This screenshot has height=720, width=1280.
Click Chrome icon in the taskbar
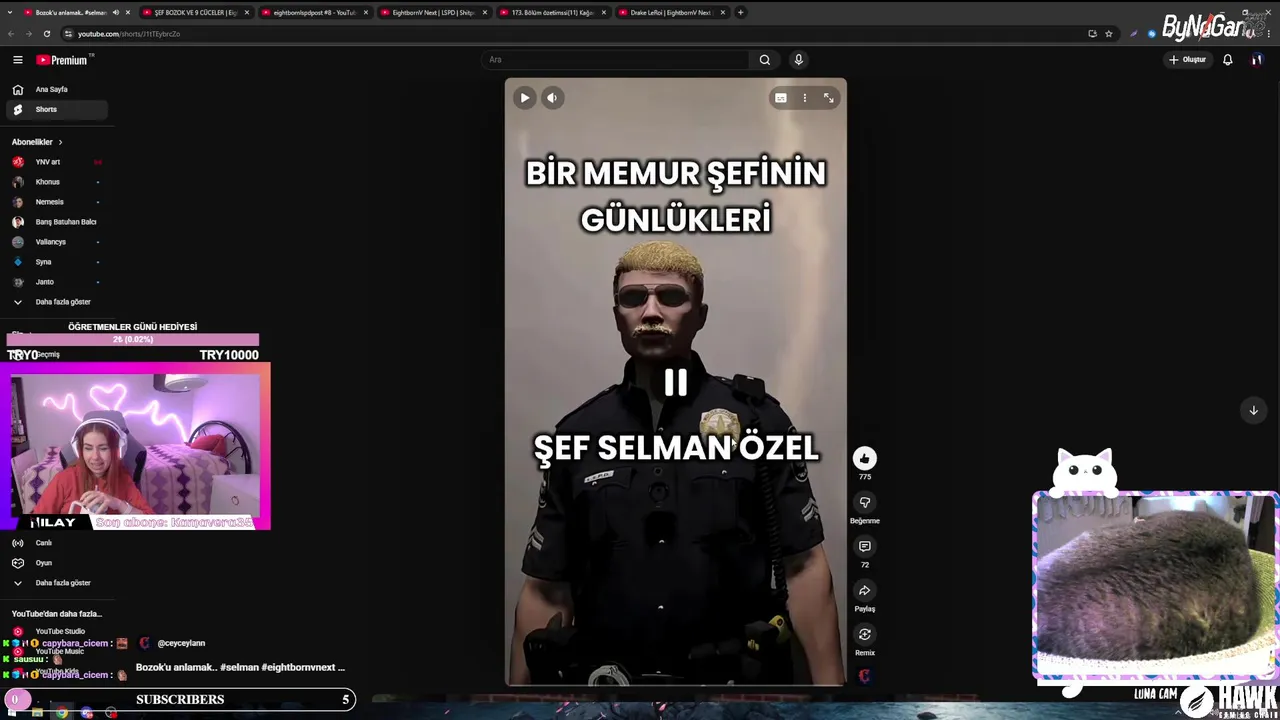coord(62,712)
